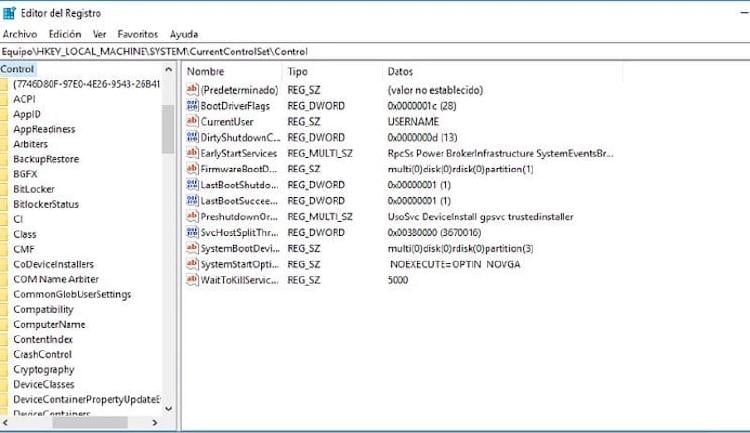Screen dimensions: 750x433
Task: Select the WaitToKillServiceTimeout value icon
Action: (193, 280)
